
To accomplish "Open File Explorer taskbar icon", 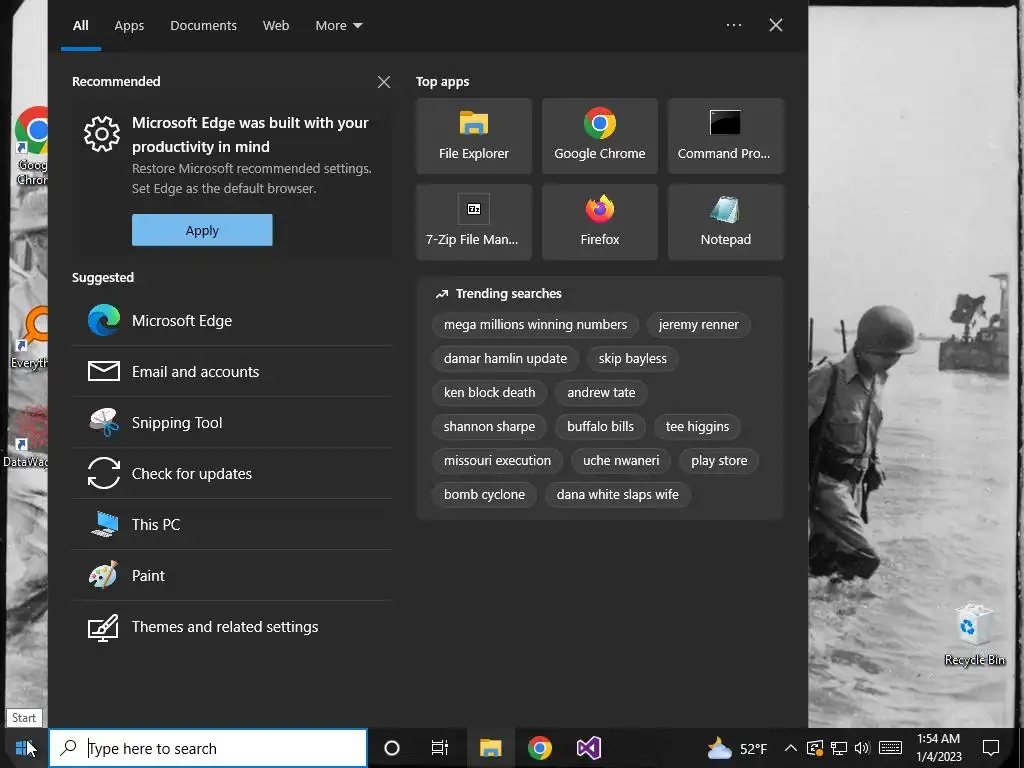I will [x=490, y=748].
